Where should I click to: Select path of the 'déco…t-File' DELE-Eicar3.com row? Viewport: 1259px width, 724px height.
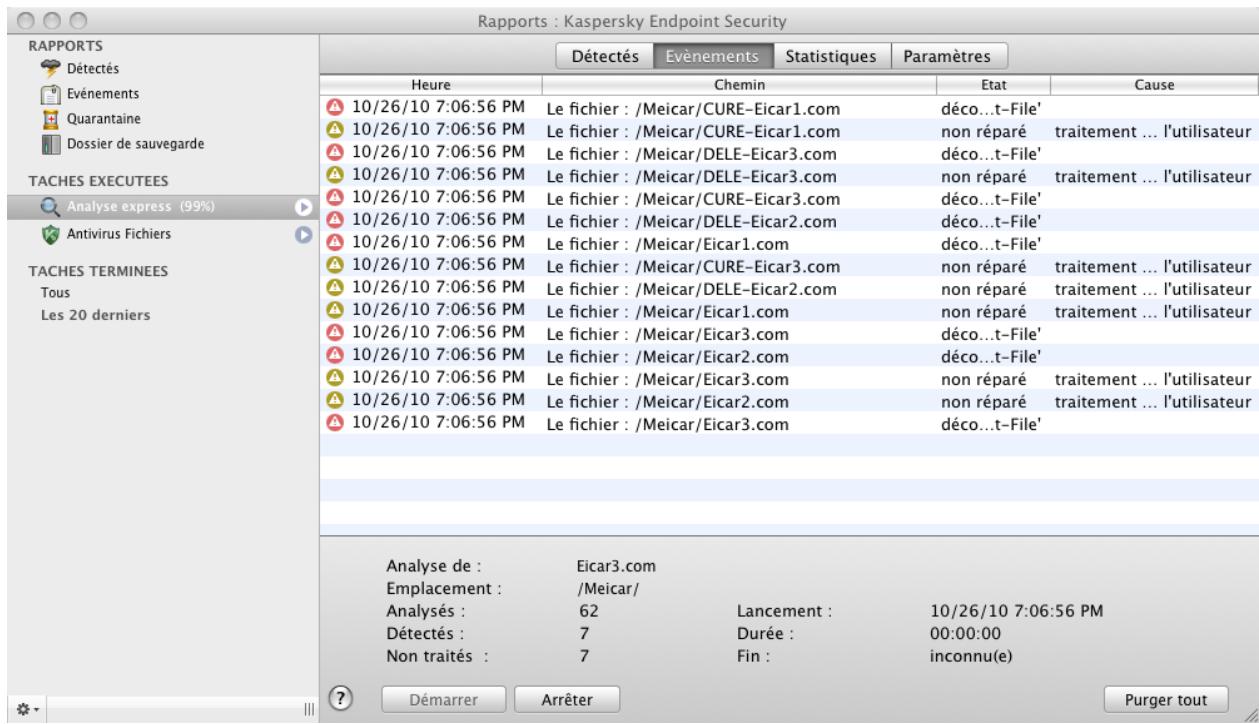tap(691, 154)
